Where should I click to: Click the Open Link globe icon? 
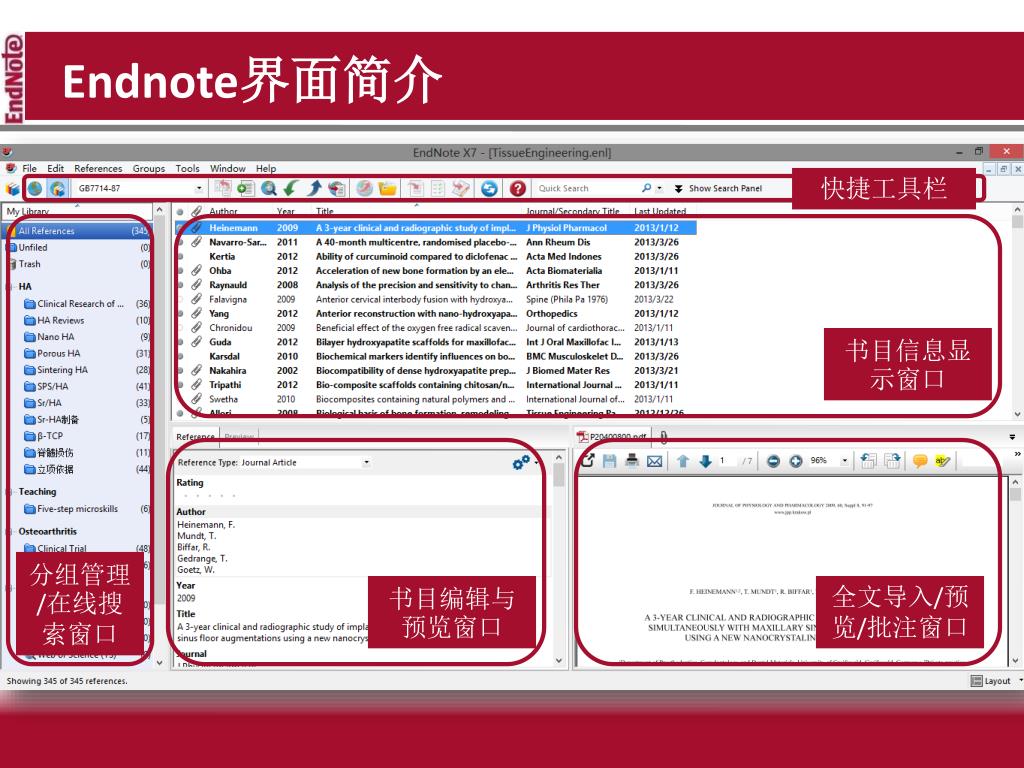(364, 189)
